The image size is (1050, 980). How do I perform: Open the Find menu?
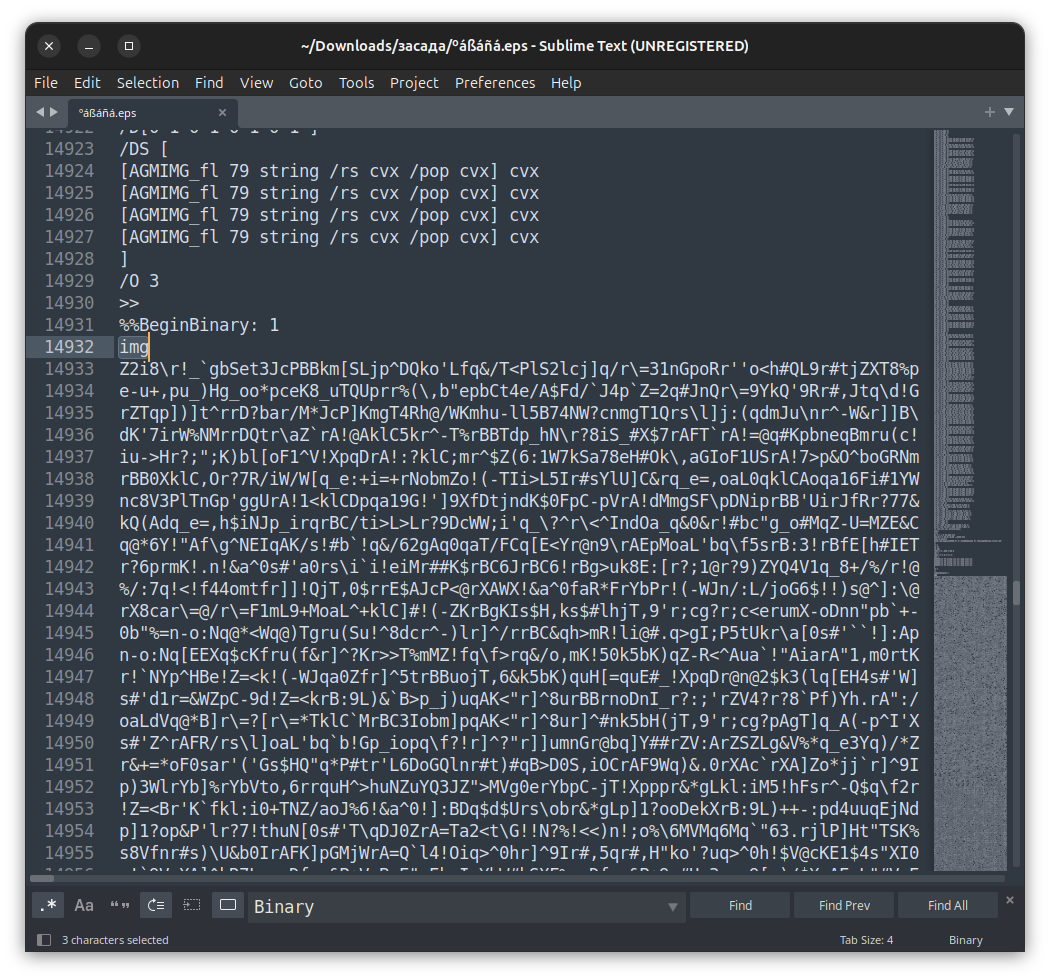(x=209, y=83)
